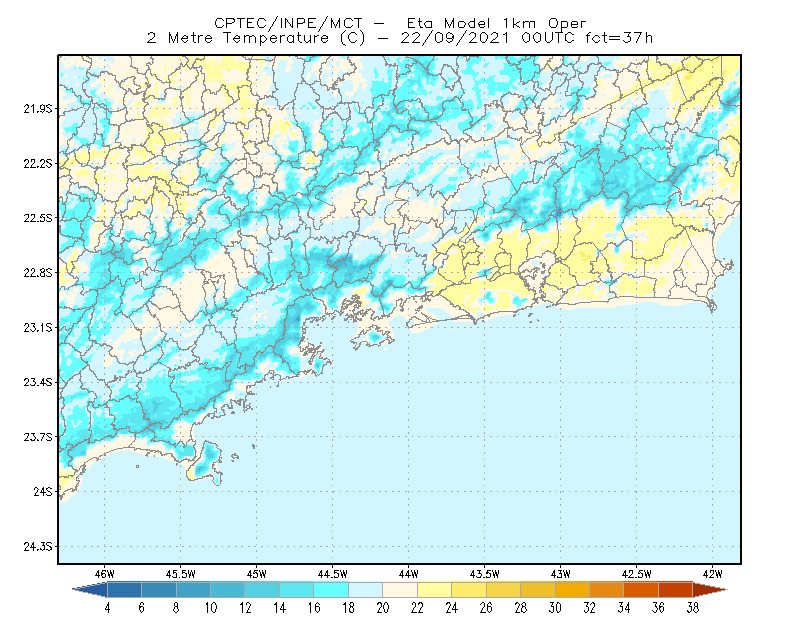Select the 23.1S latitude label
This screenshot has height=618, width=800.
point(38,327)
